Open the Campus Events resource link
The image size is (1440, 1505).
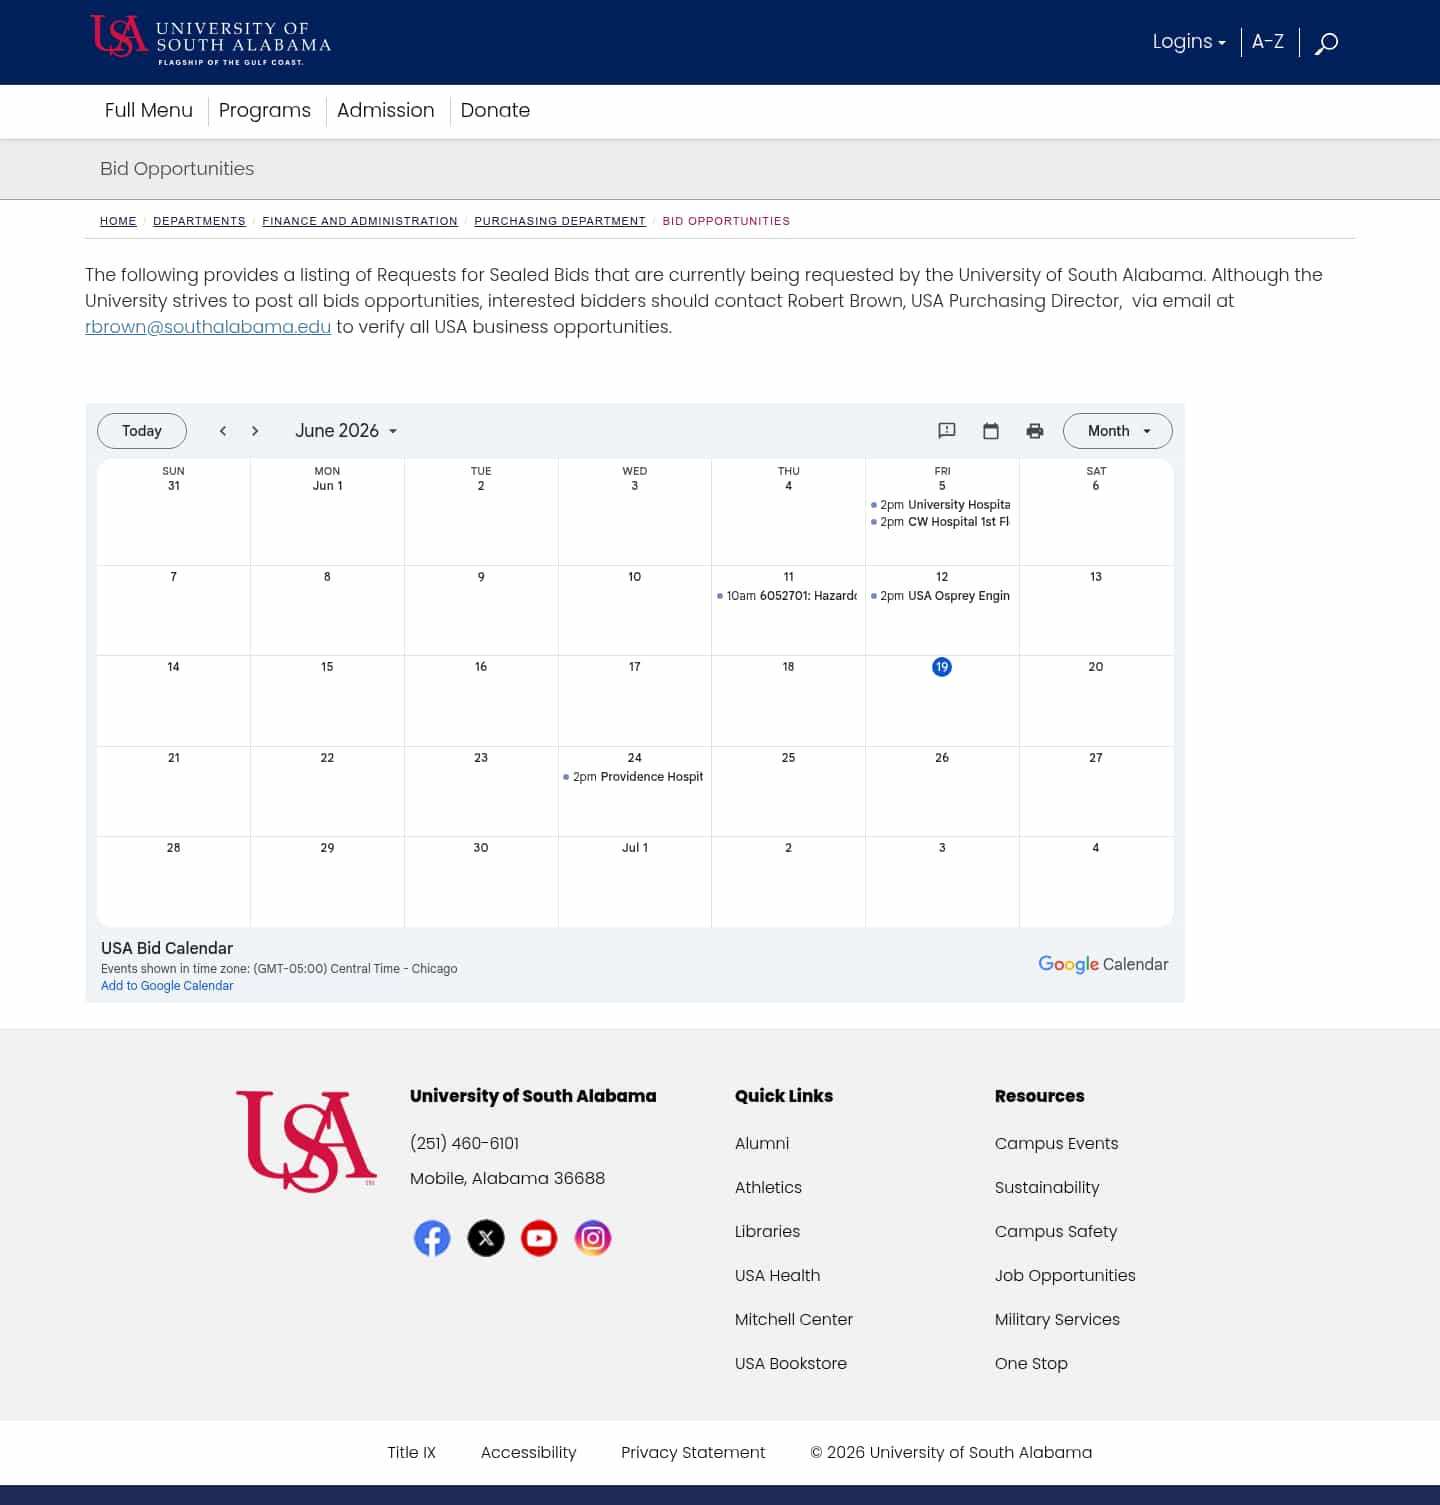[x=1056, y=1143]
